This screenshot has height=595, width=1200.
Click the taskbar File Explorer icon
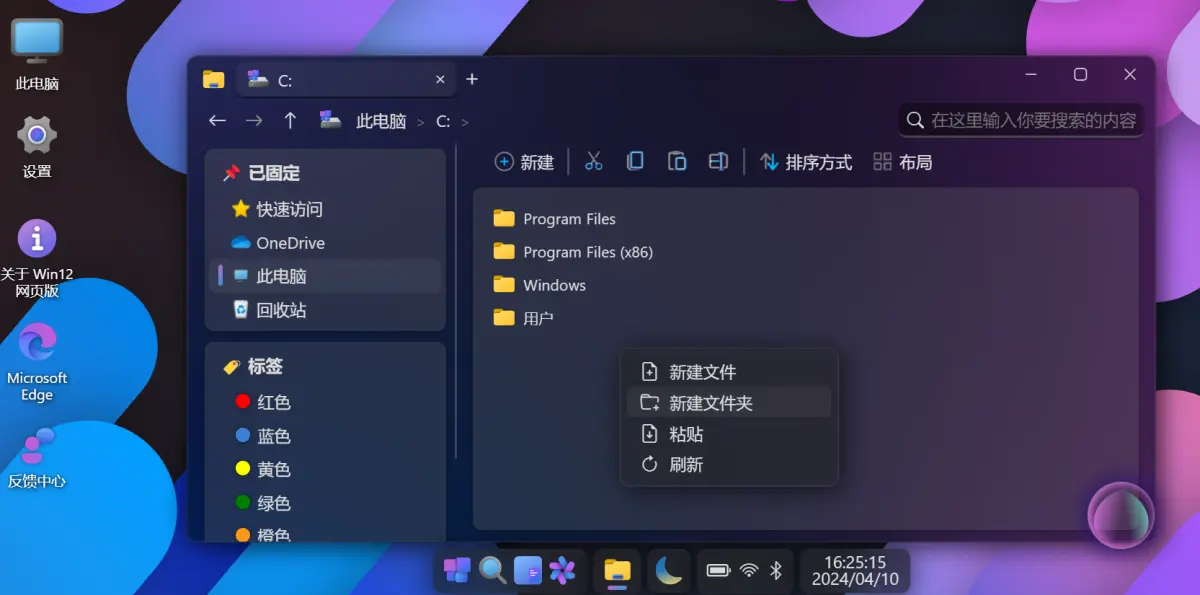(617, 570)
